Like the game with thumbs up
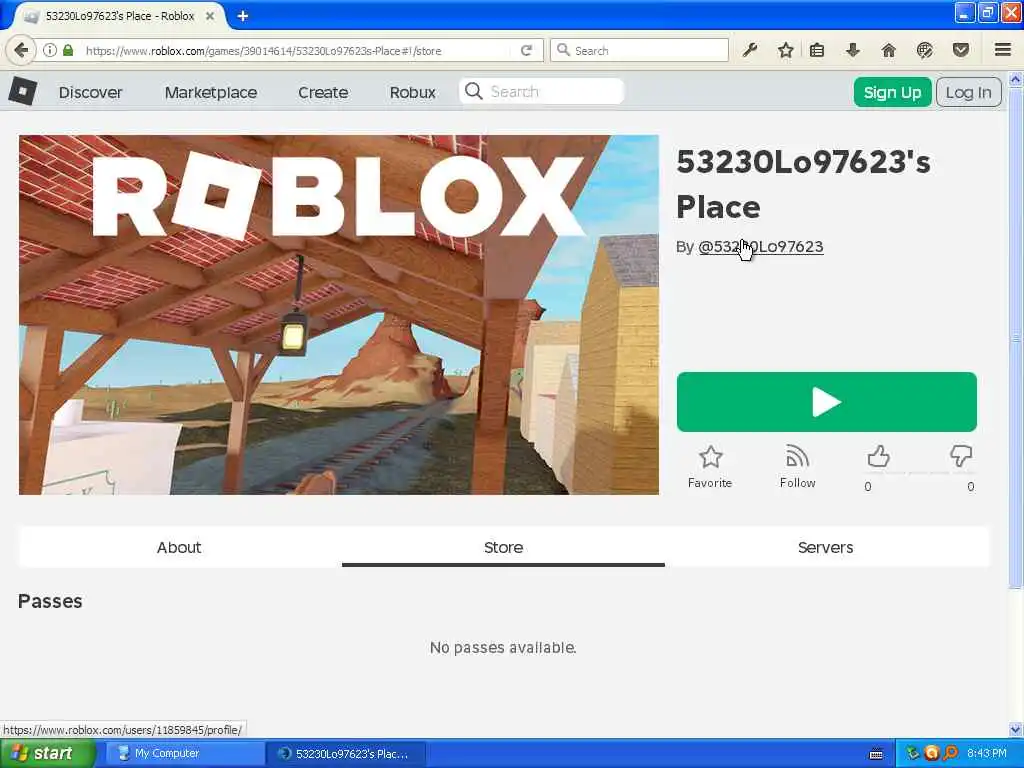The width and height of the screenshot is (1024, 768). coord(878,456)
